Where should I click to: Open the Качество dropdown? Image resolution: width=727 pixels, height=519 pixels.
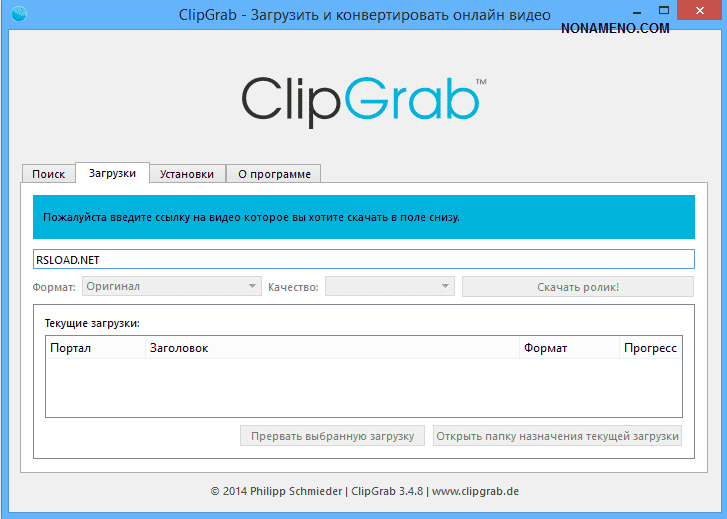(389, 287)
